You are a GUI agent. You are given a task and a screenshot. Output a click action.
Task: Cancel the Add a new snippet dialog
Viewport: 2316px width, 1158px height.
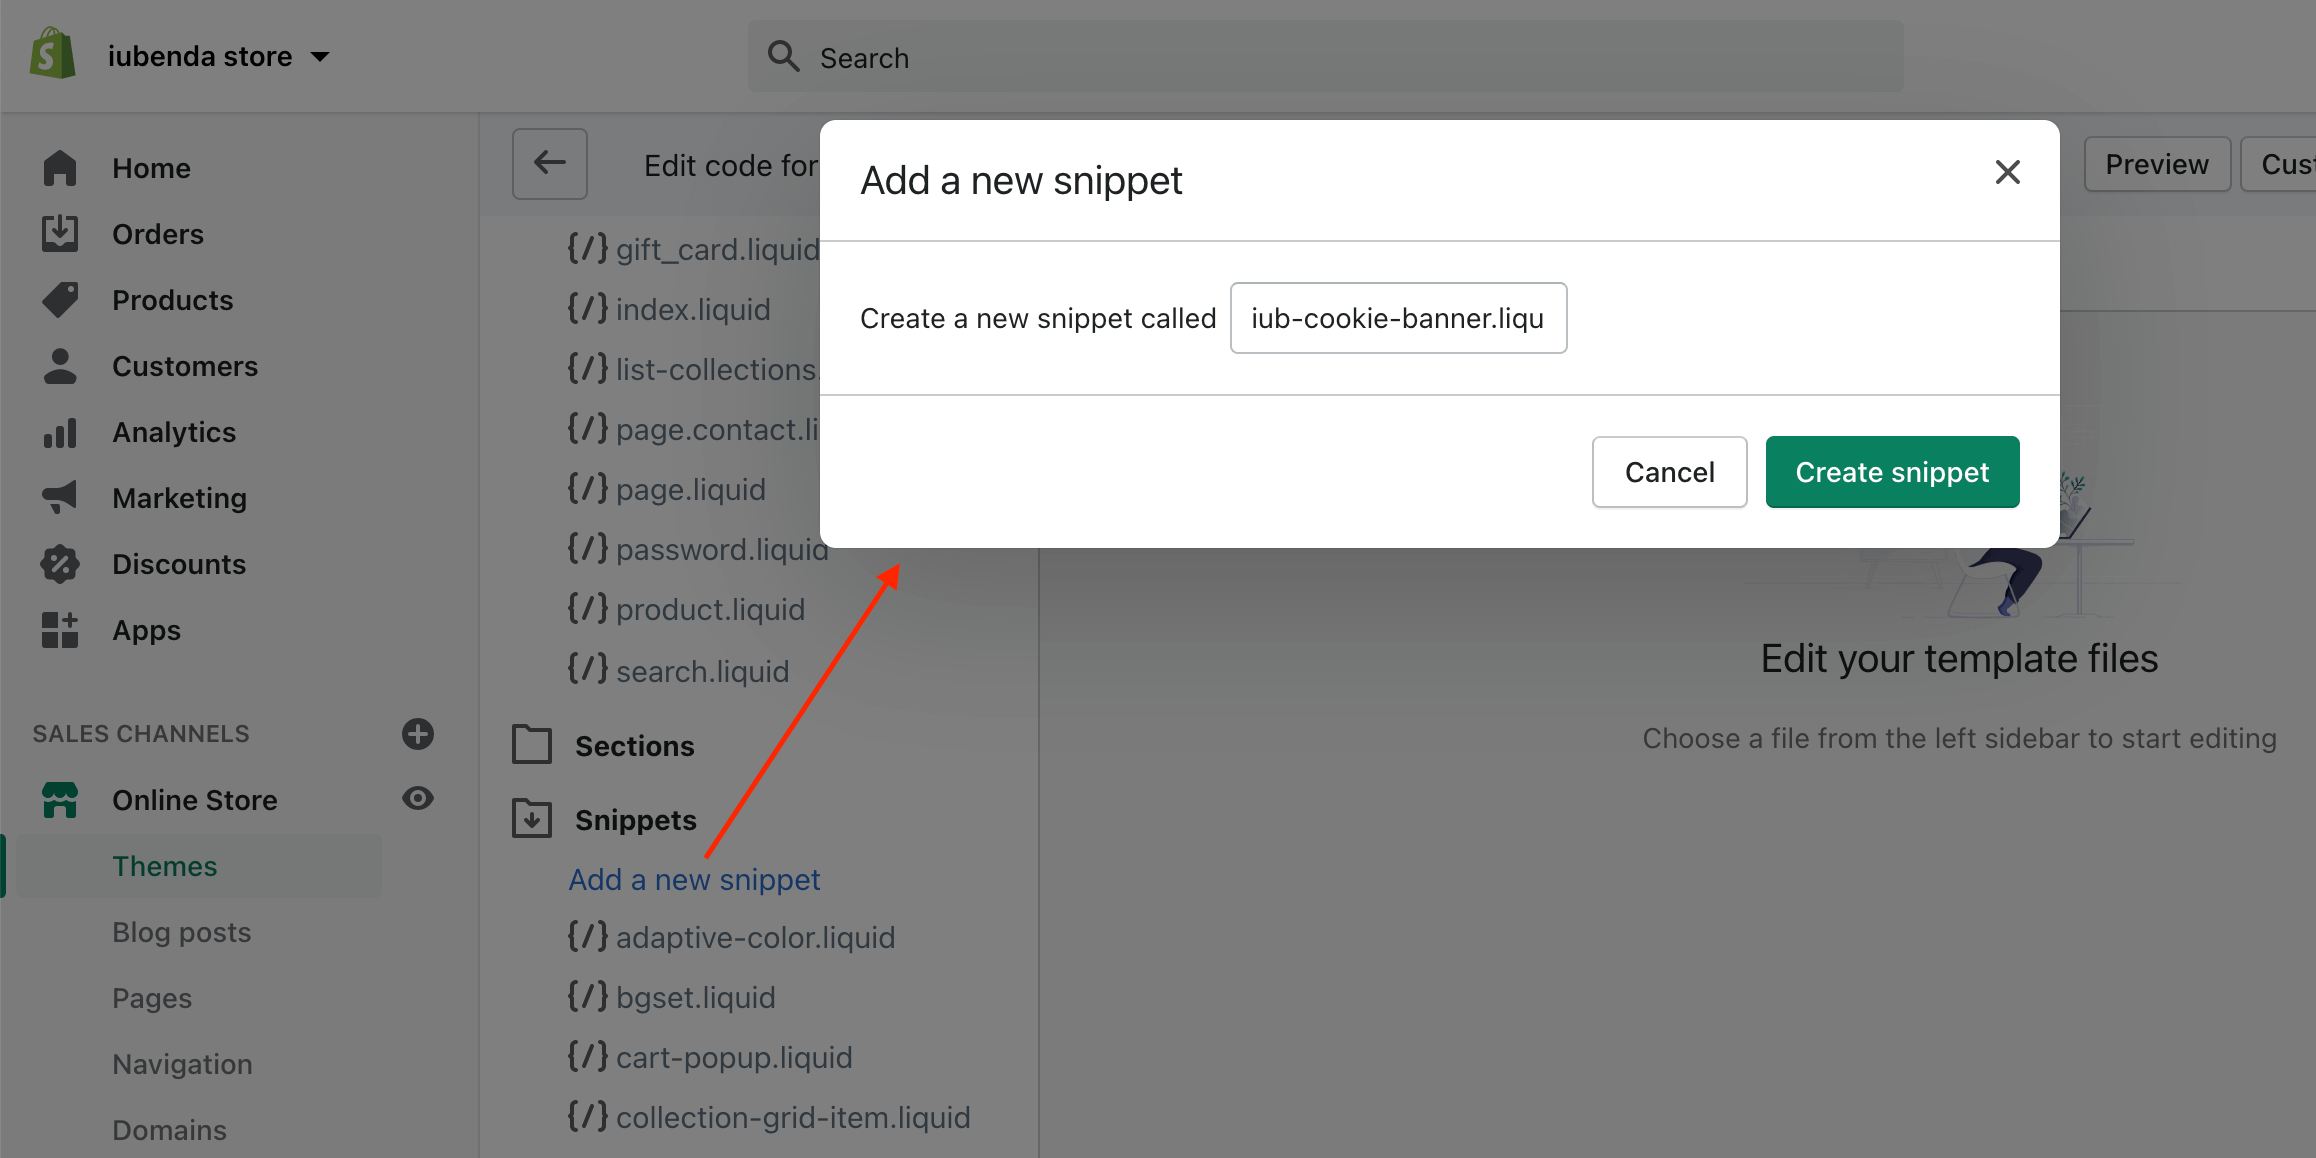click(1669, 471)
